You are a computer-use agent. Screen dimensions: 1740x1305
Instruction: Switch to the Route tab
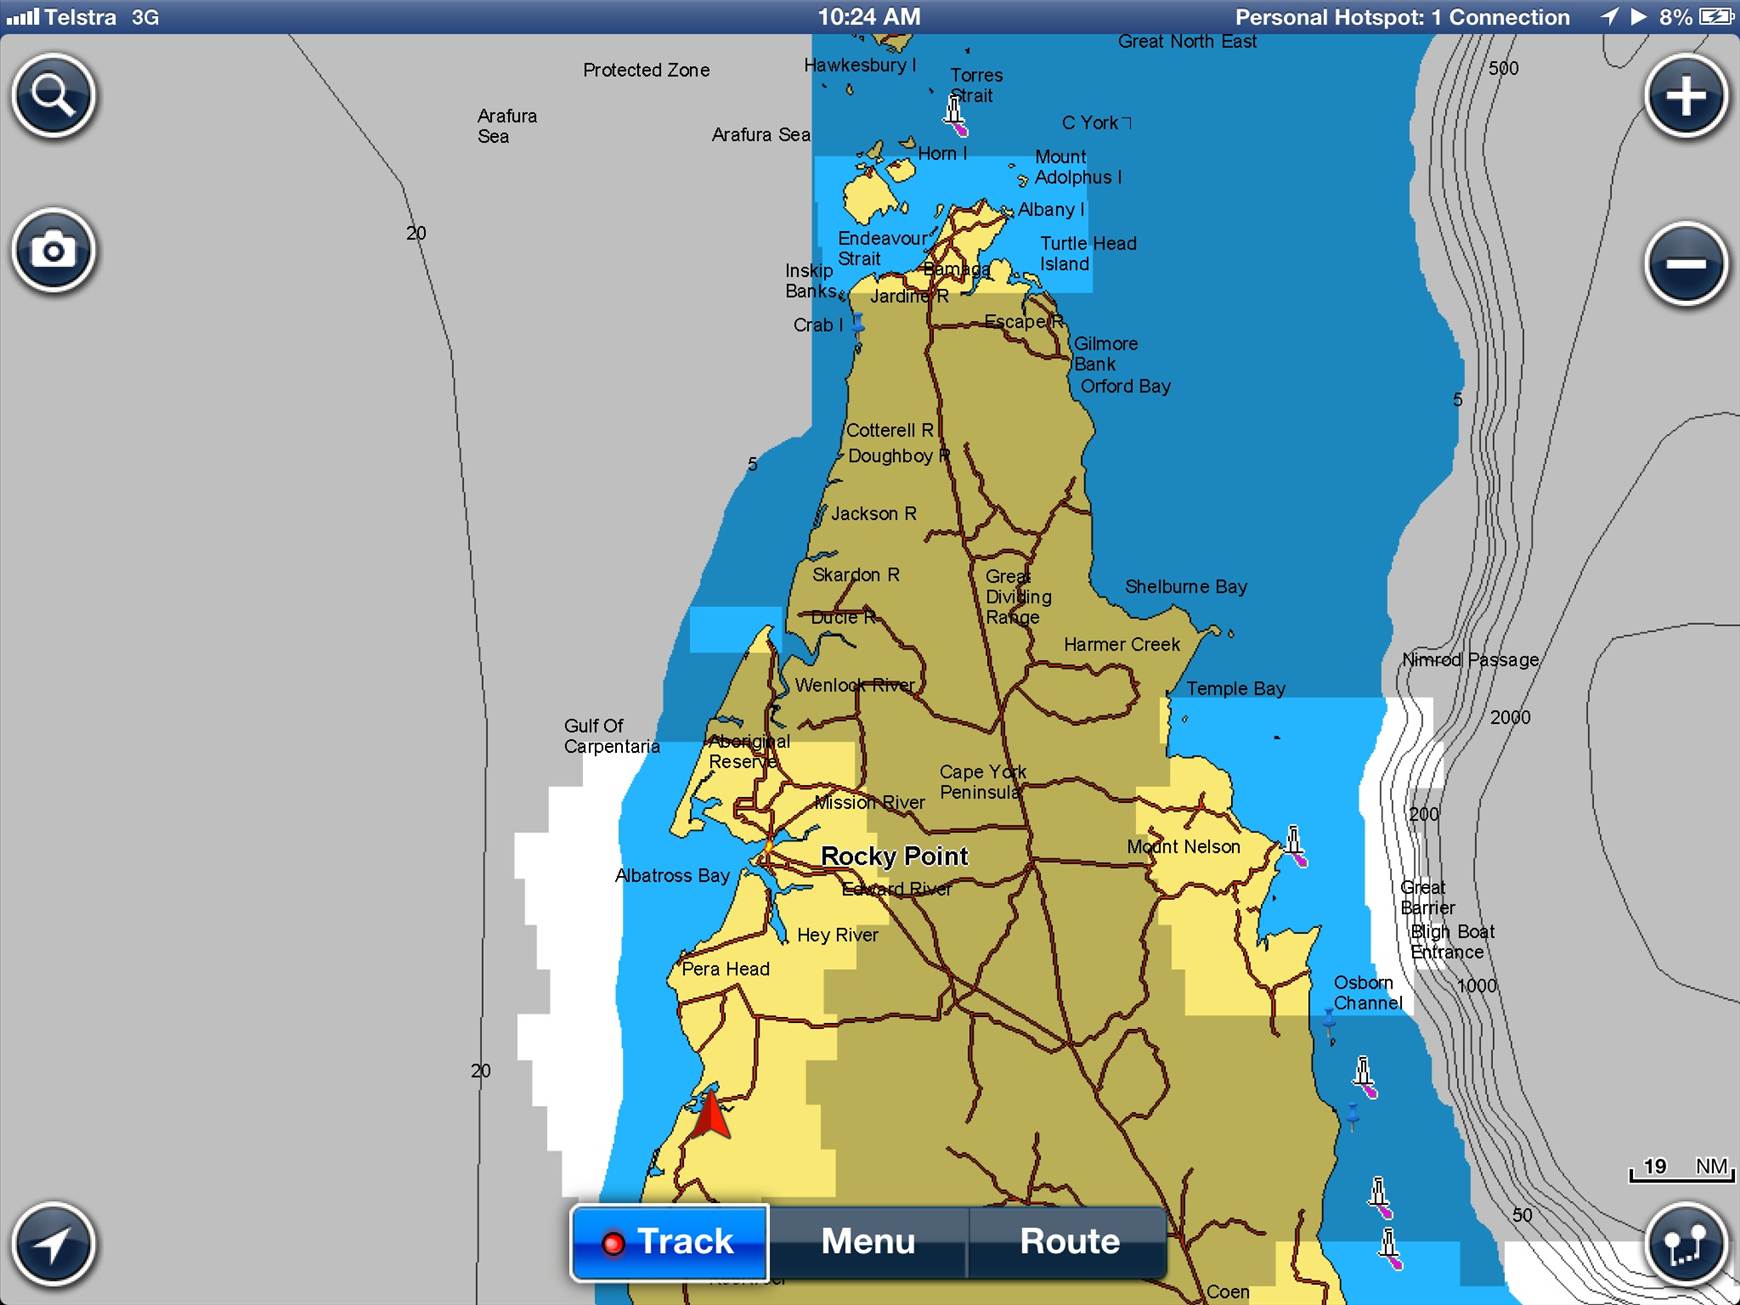pos(1069,1242)
